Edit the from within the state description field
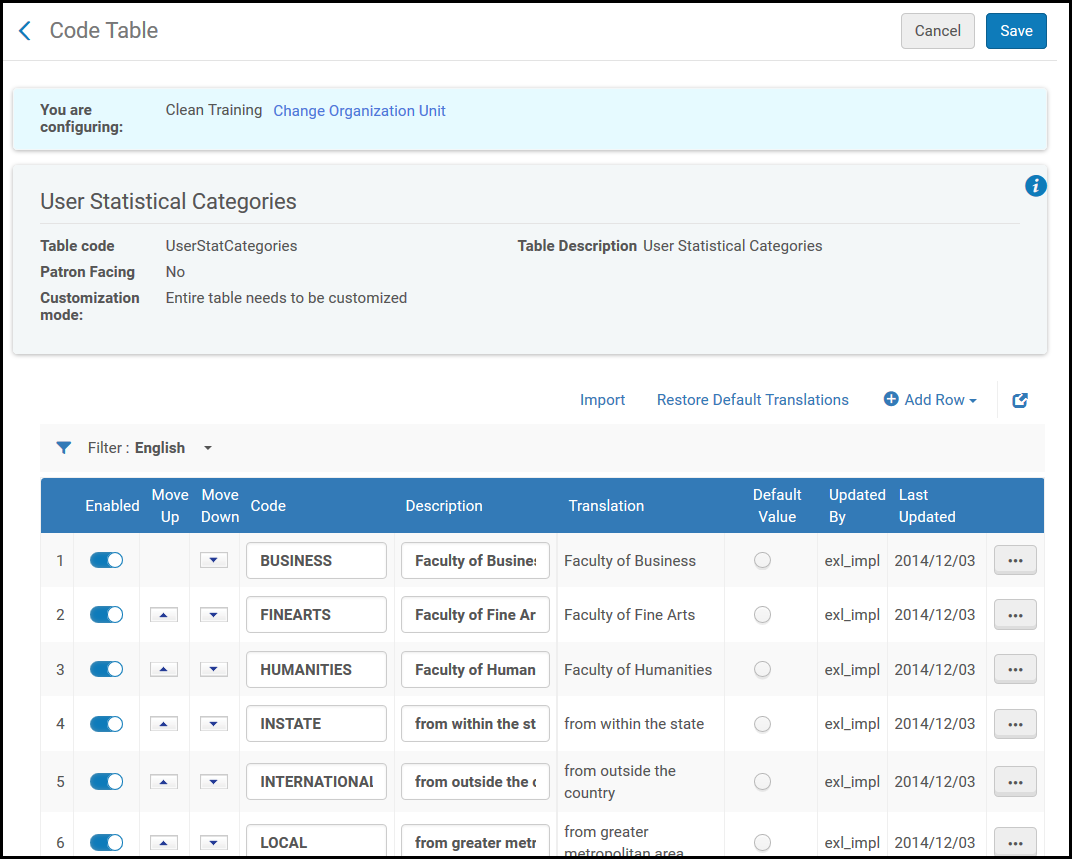The image size is (1072, 859). [x=475, y=724]
